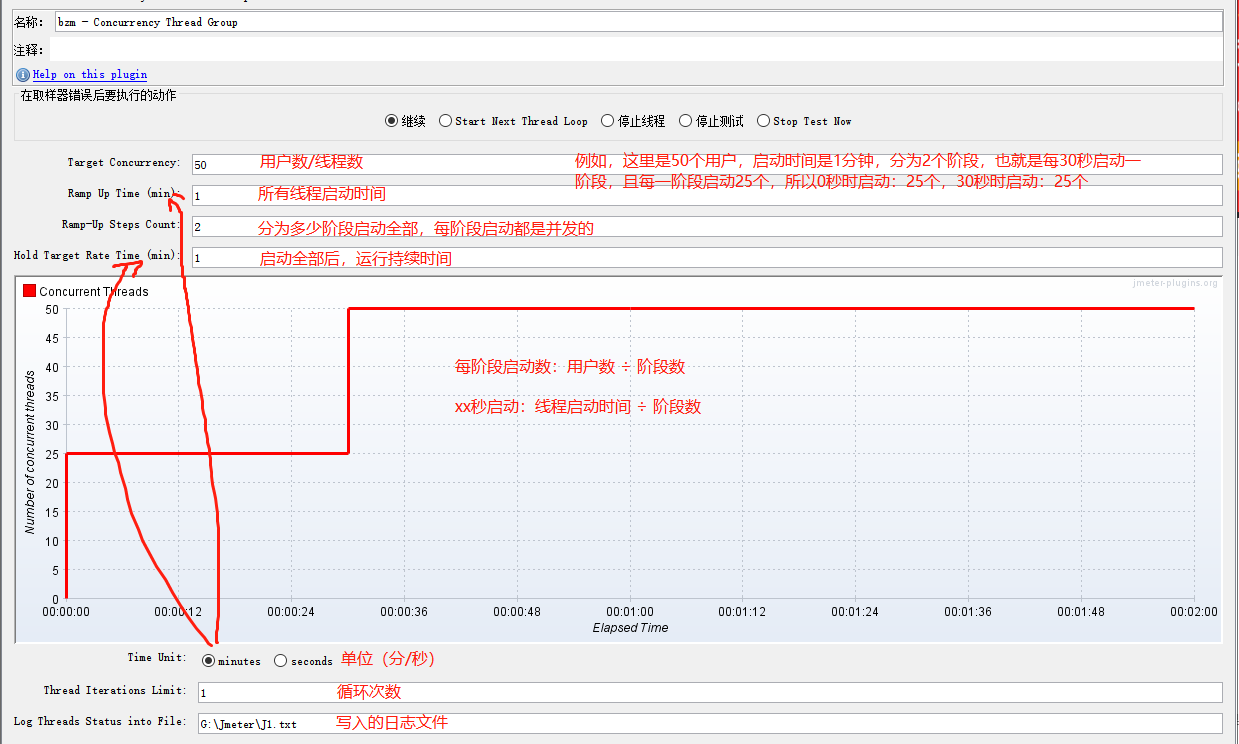Open the Help on this plugin link

pyautogui.click(x=90, y=74)
